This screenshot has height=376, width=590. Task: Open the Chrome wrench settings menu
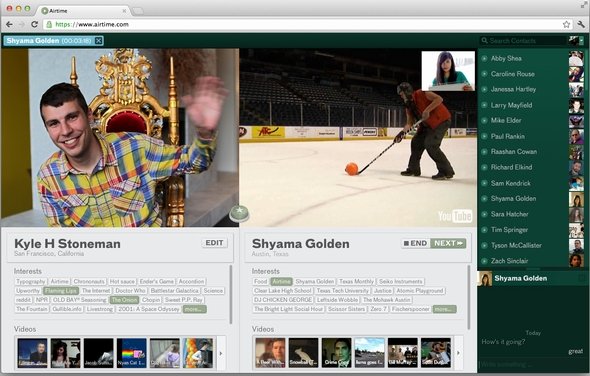pyautogui.click(x=581, y=24)
